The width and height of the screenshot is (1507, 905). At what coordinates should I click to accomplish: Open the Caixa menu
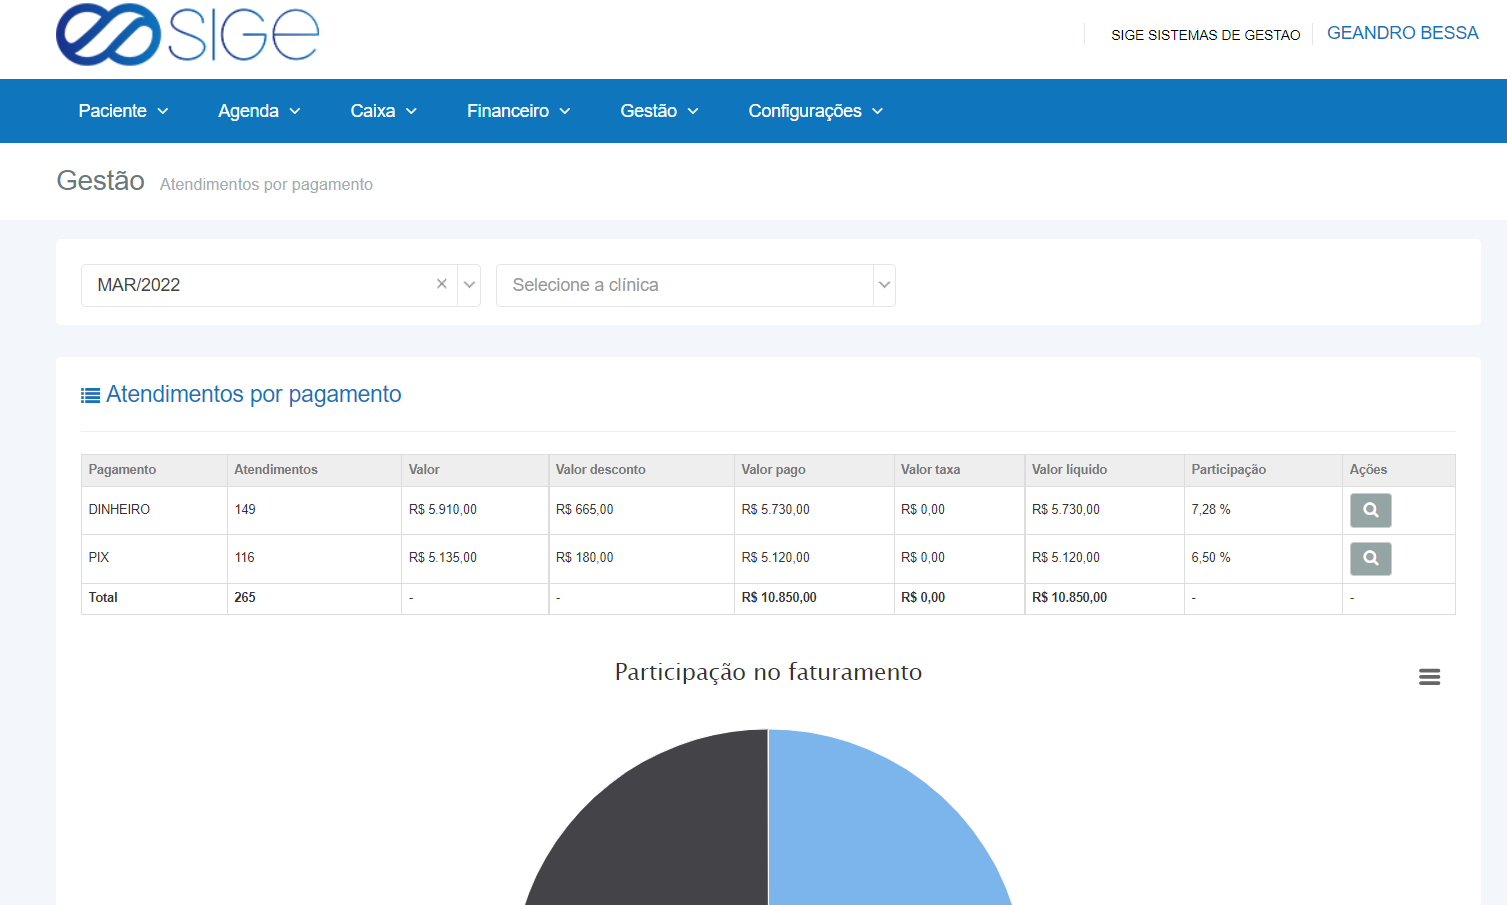coord(383,111)
